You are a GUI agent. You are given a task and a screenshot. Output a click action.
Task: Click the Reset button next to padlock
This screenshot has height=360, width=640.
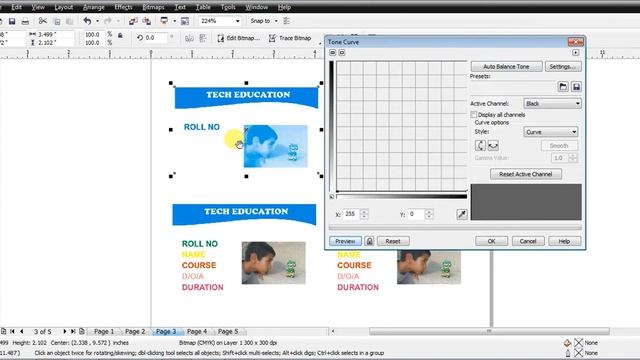393,241
